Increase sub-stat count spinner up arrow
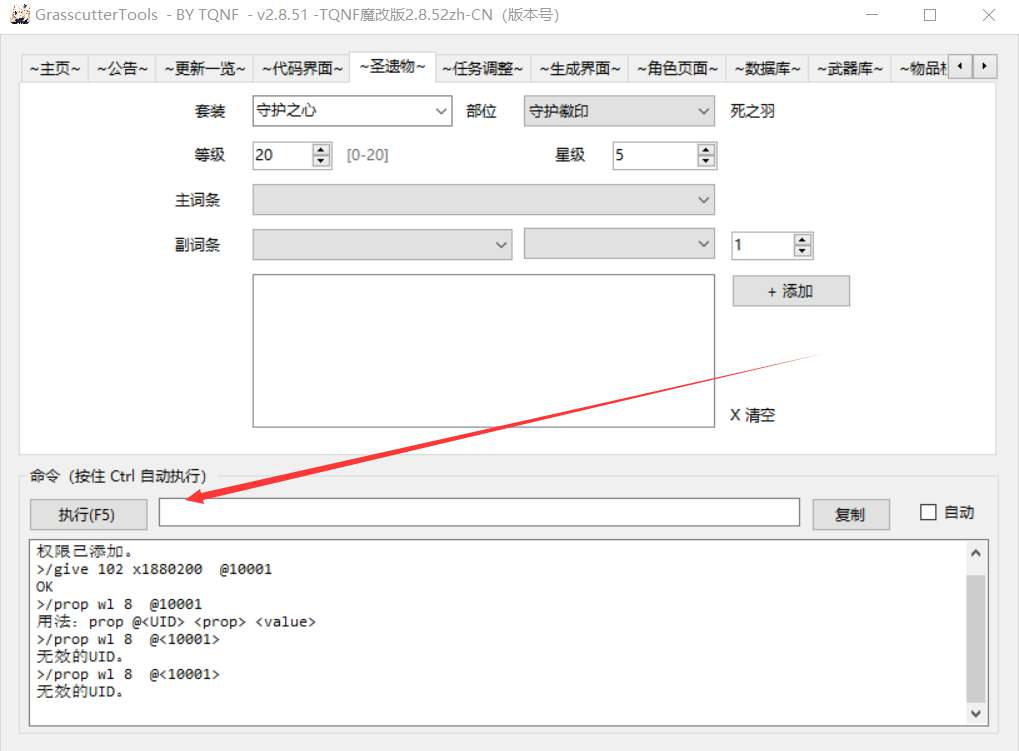 [803, 240]
